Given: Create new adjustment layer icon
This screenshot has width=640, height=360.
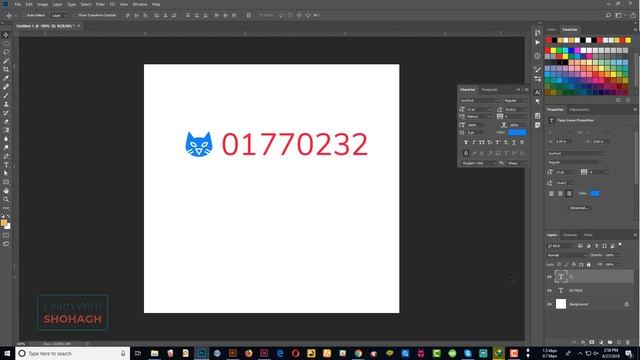Looking at the screenshot, I should 601,342.
